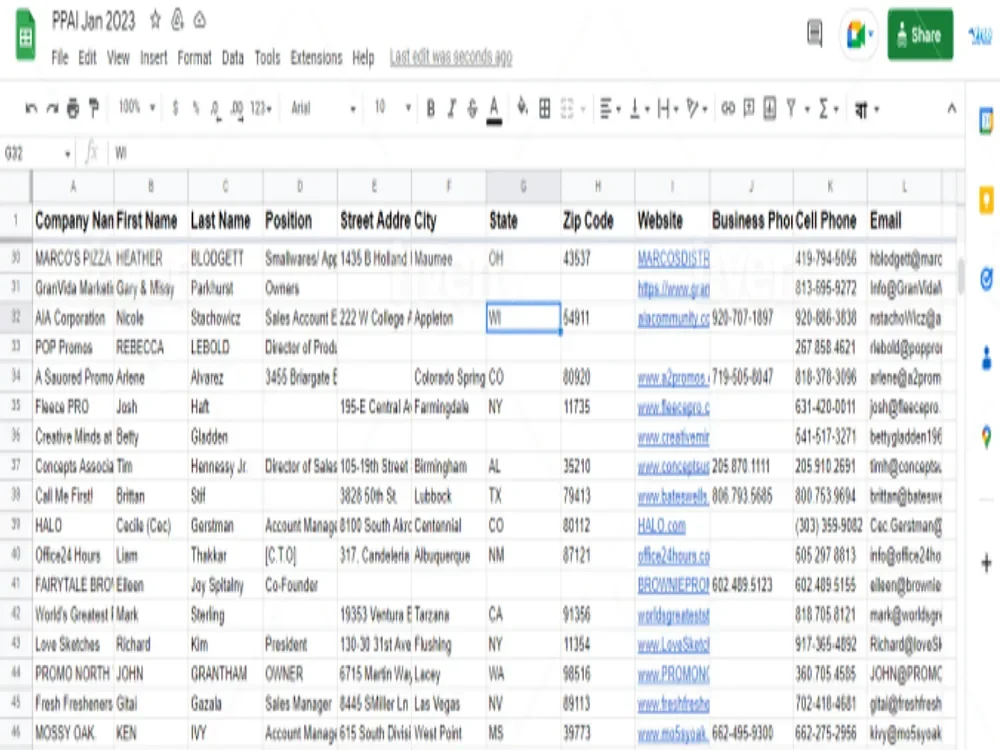Open the Edit menu
Screen dimensions: 1000x750
coord(87,58)
